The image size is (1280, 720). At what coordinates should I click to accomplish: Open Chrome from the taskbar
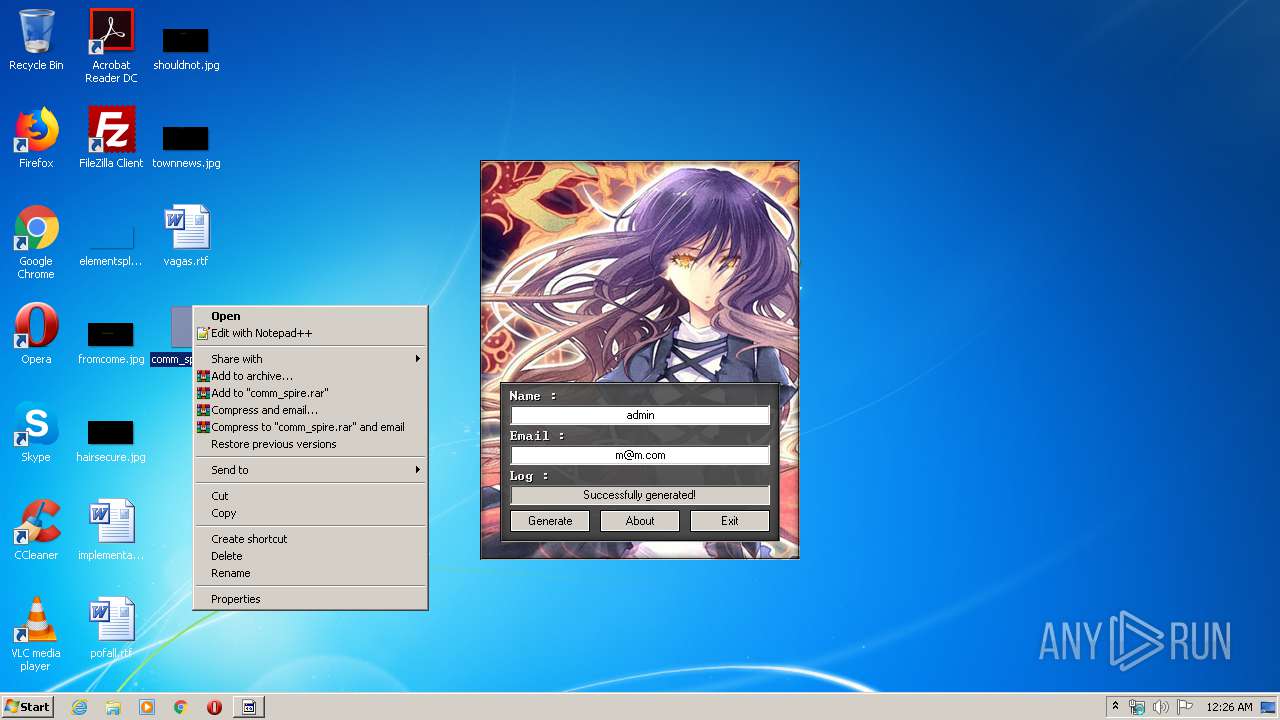click(181, 707)
